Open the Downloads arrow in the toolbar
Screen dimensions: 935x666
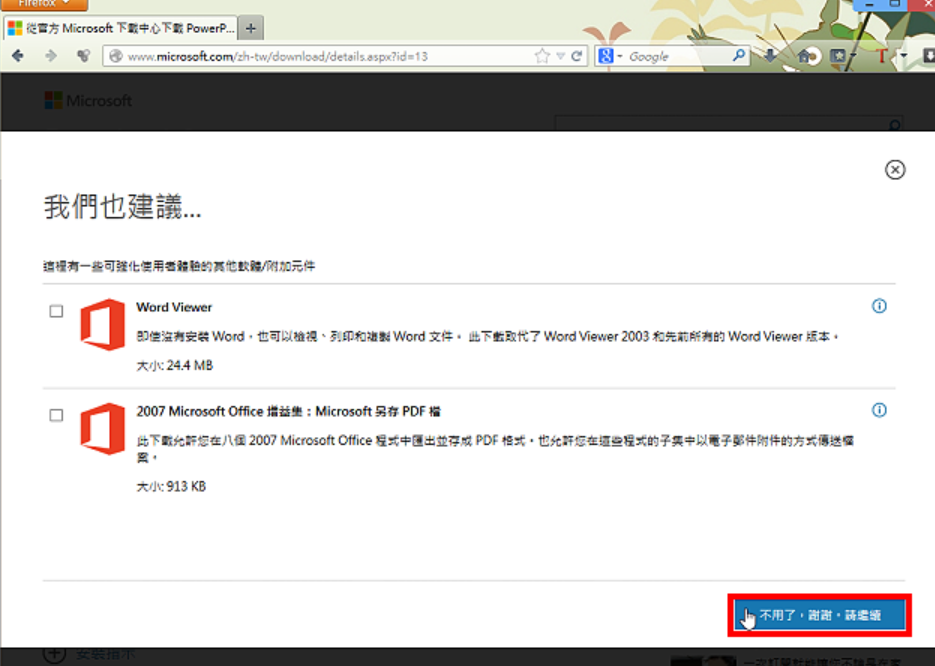click(770, 56)
